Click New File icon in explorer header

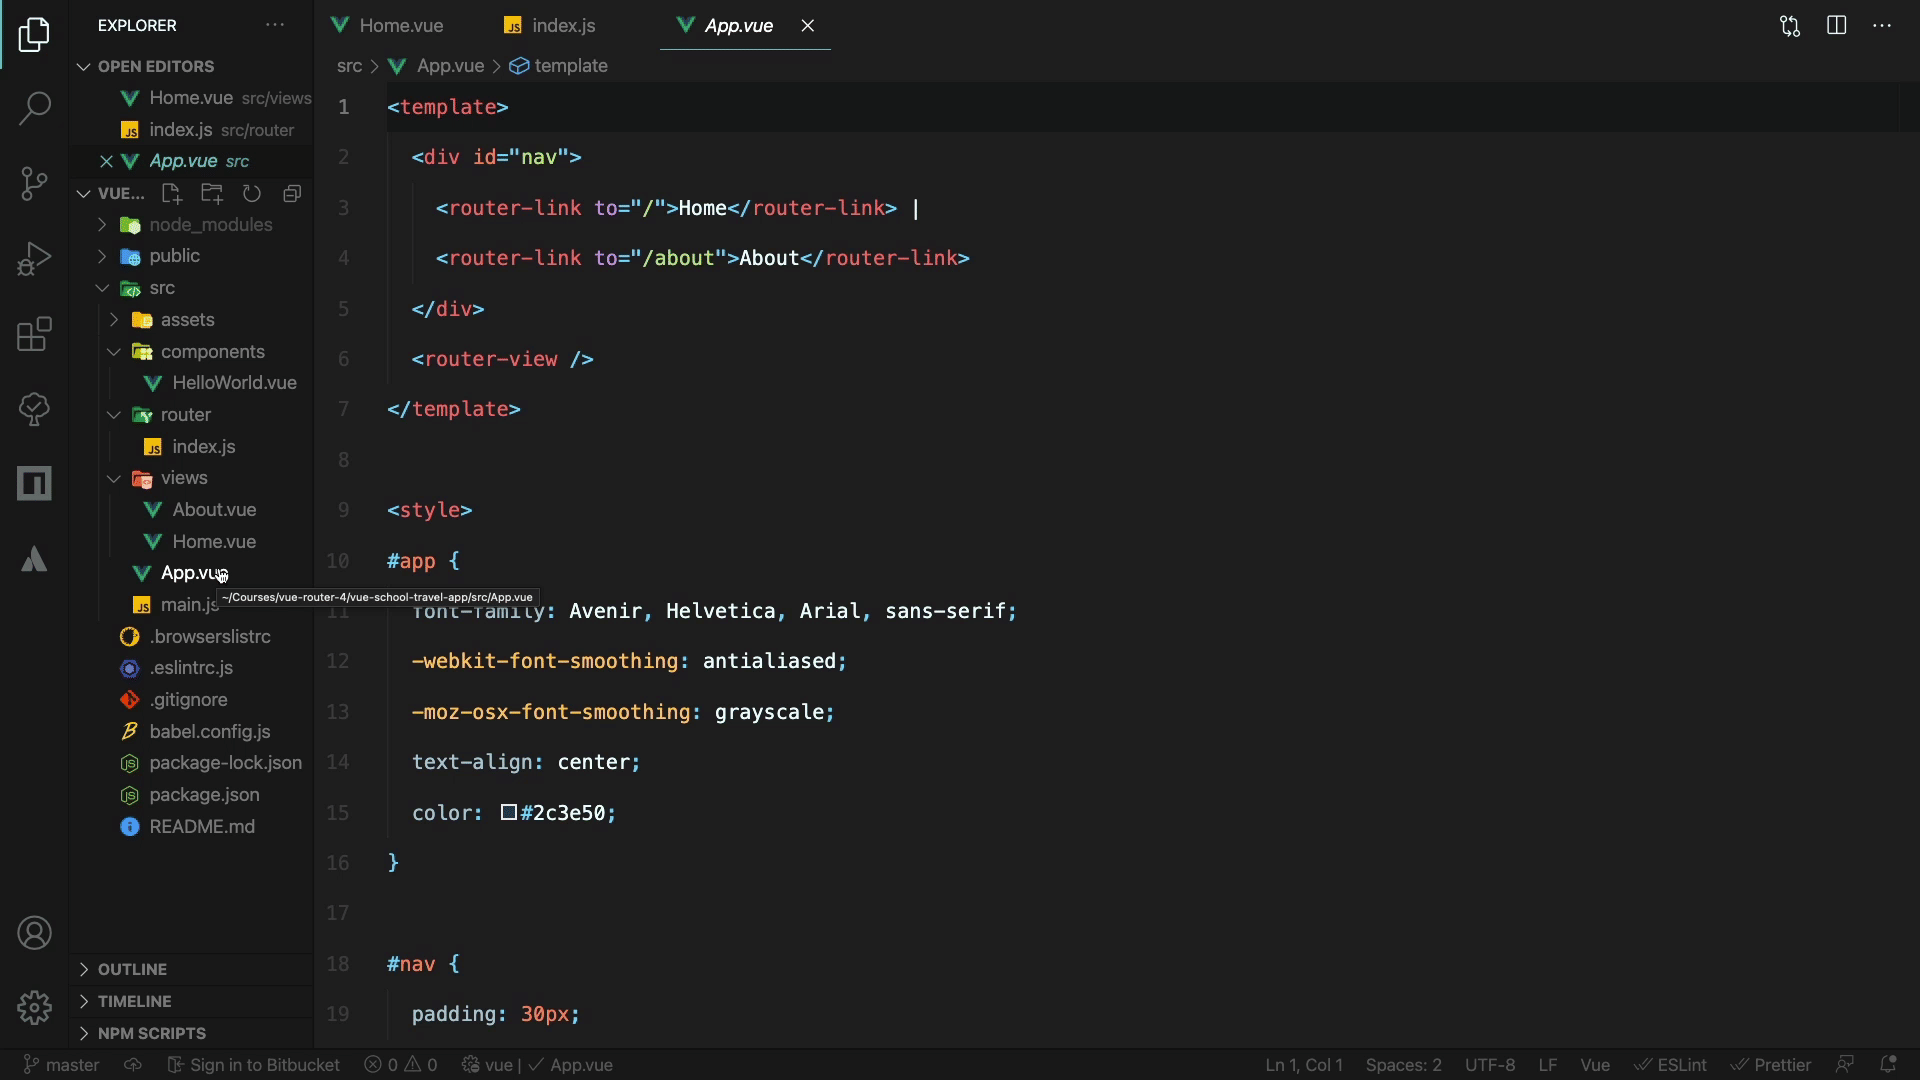pos(171,193)
